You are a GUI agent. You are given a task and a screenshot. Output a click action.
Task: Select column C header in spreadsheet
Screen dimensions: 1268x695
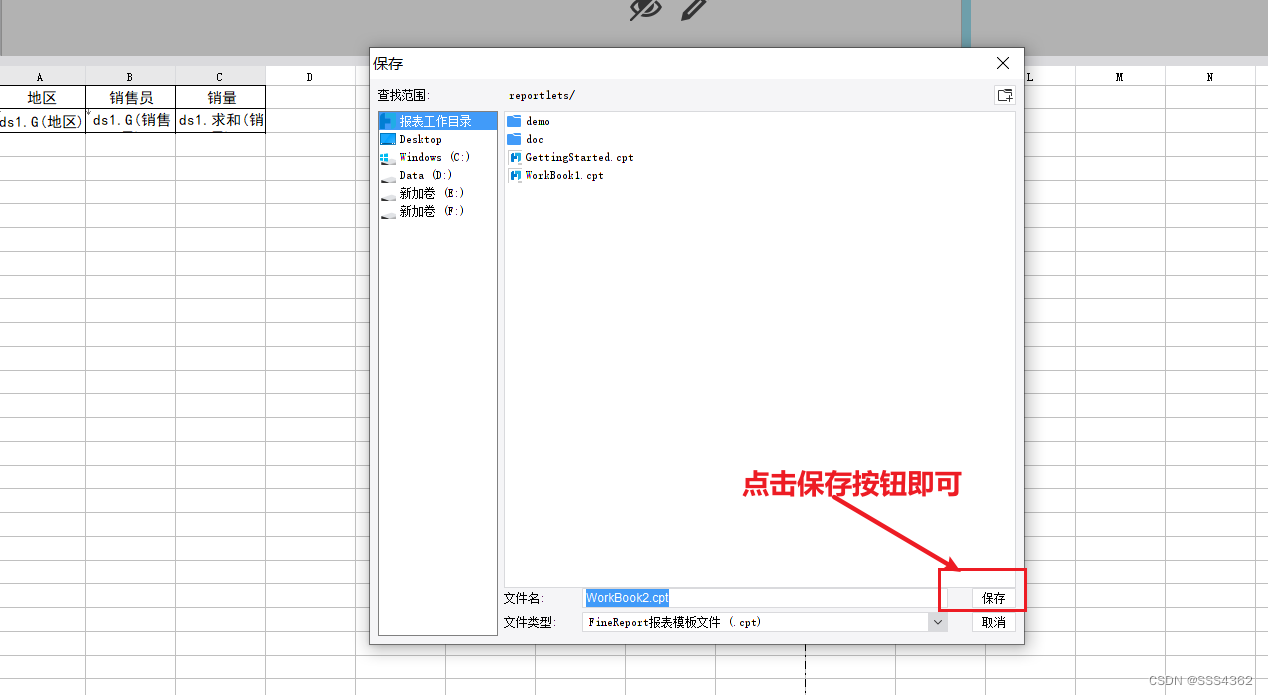click(220, 76)
